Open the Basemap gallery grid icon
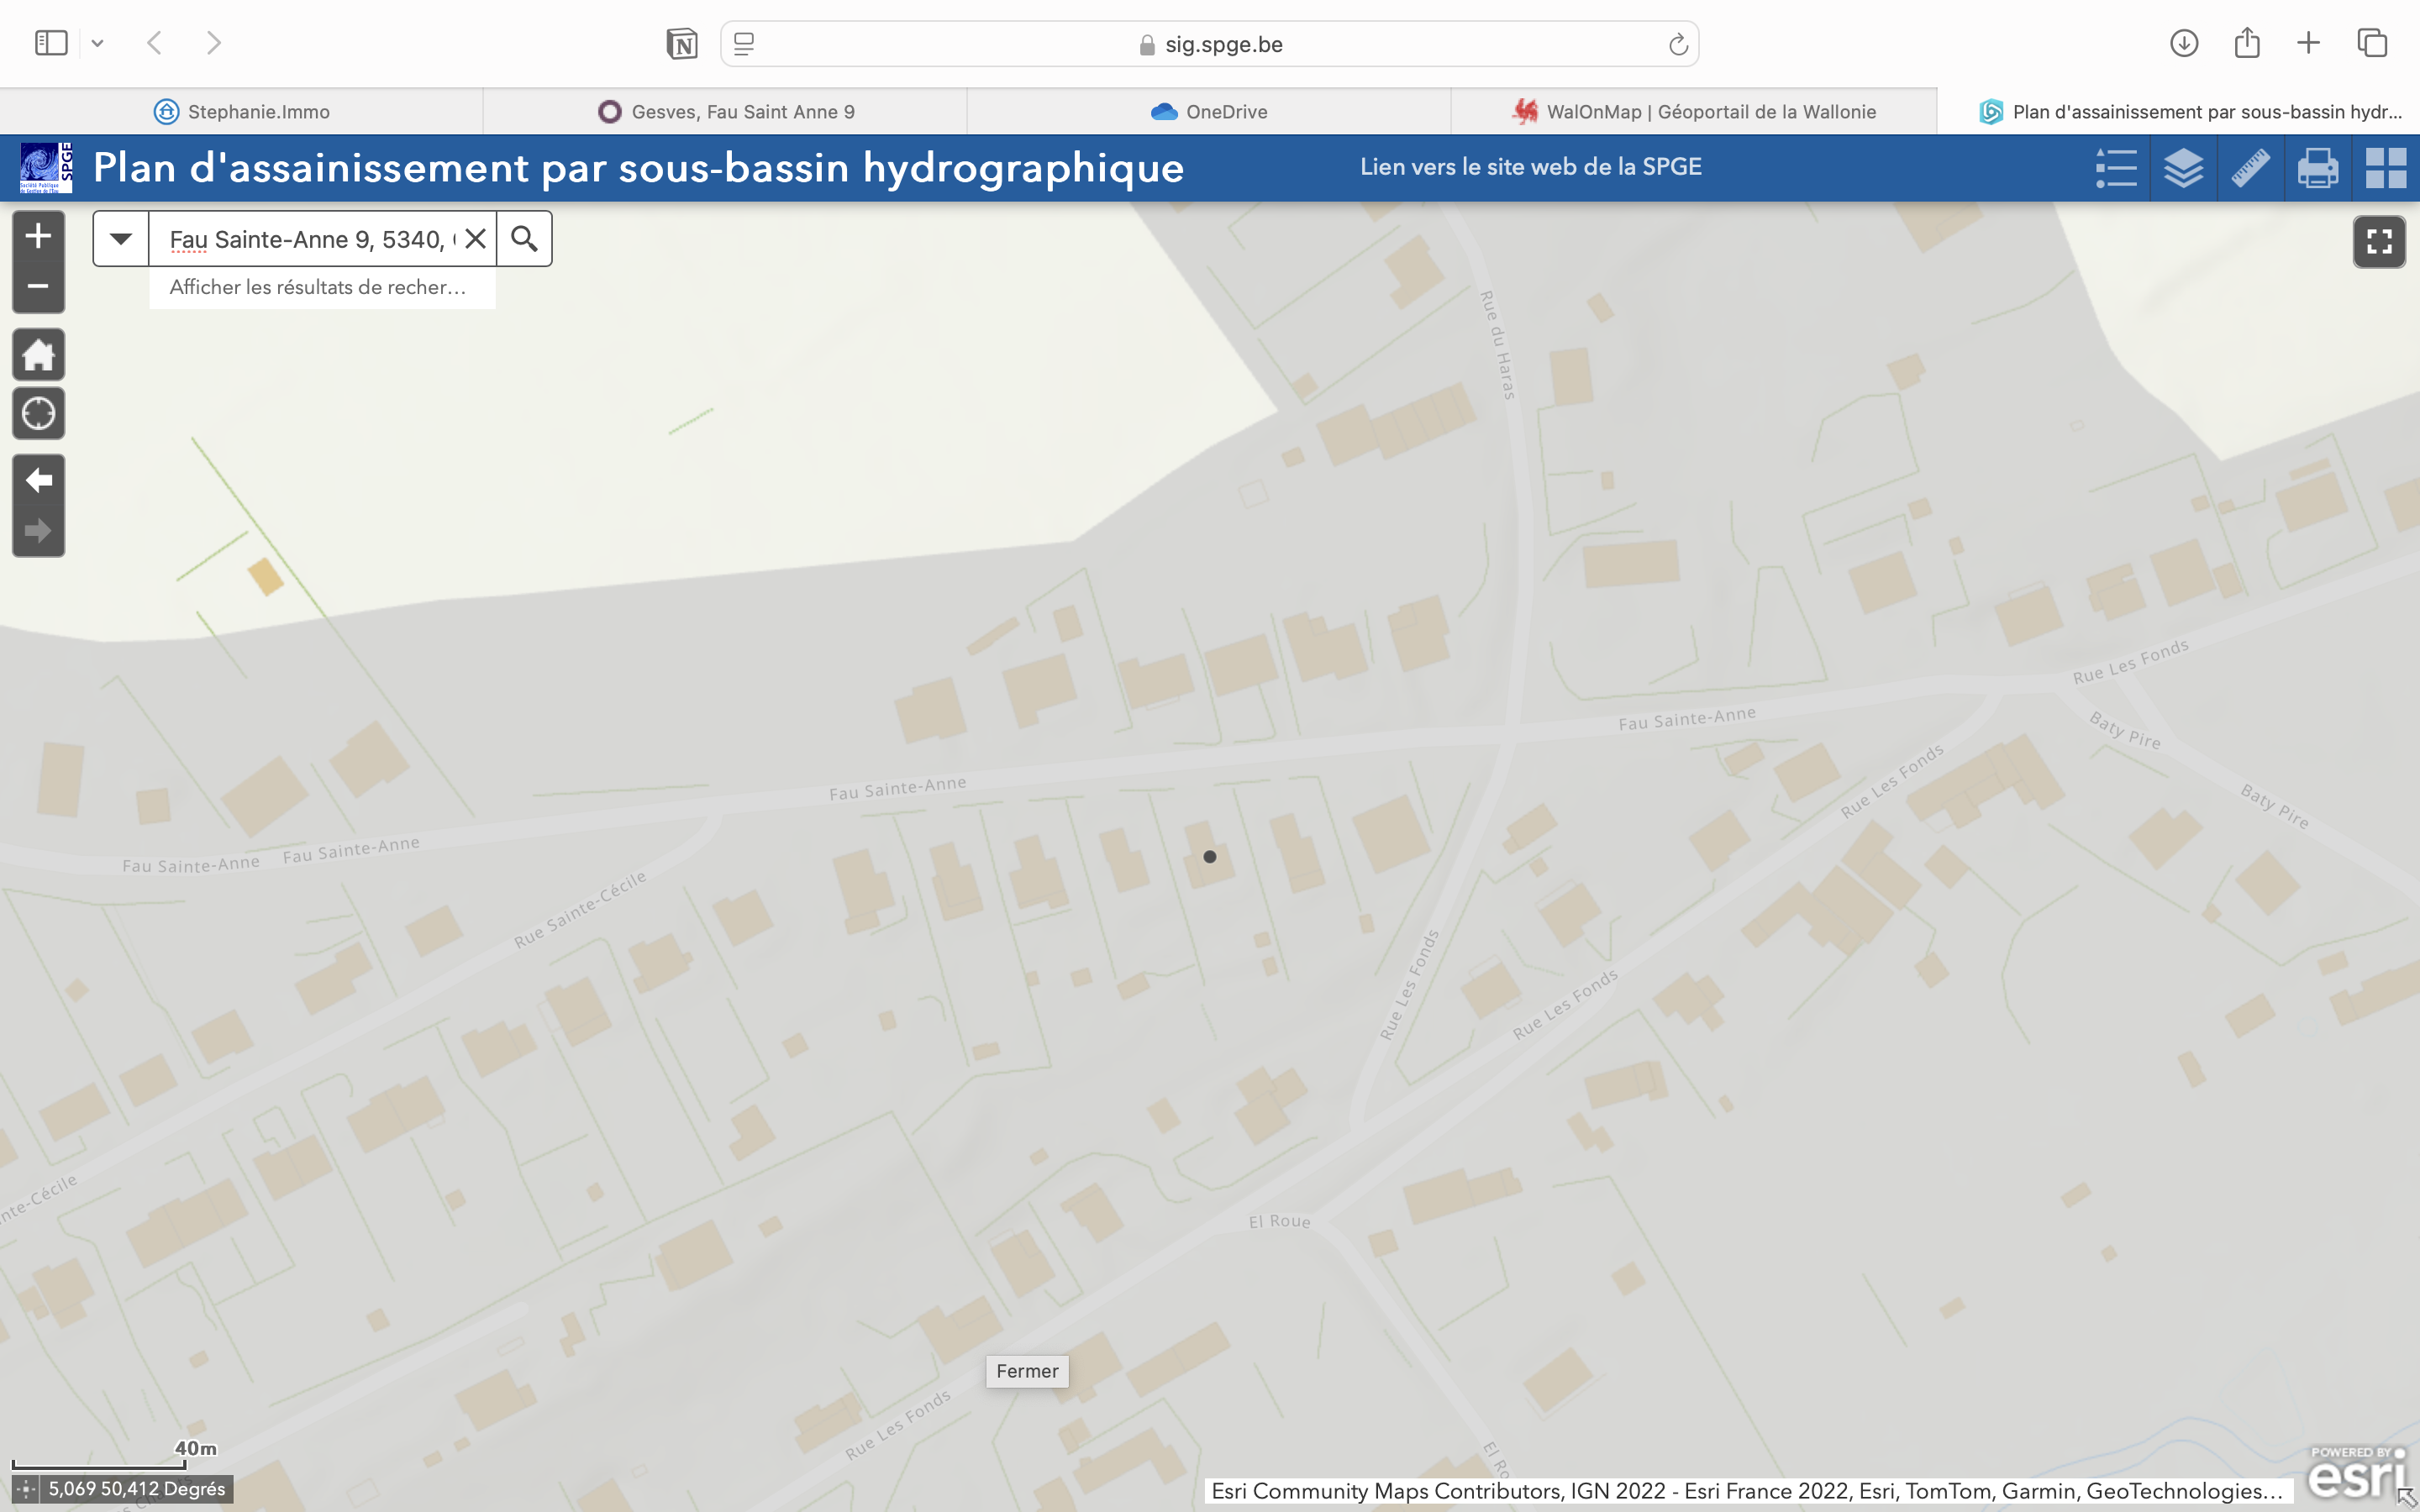The width and height of the screenshot is (2420, 1512). coord(2385,168)
